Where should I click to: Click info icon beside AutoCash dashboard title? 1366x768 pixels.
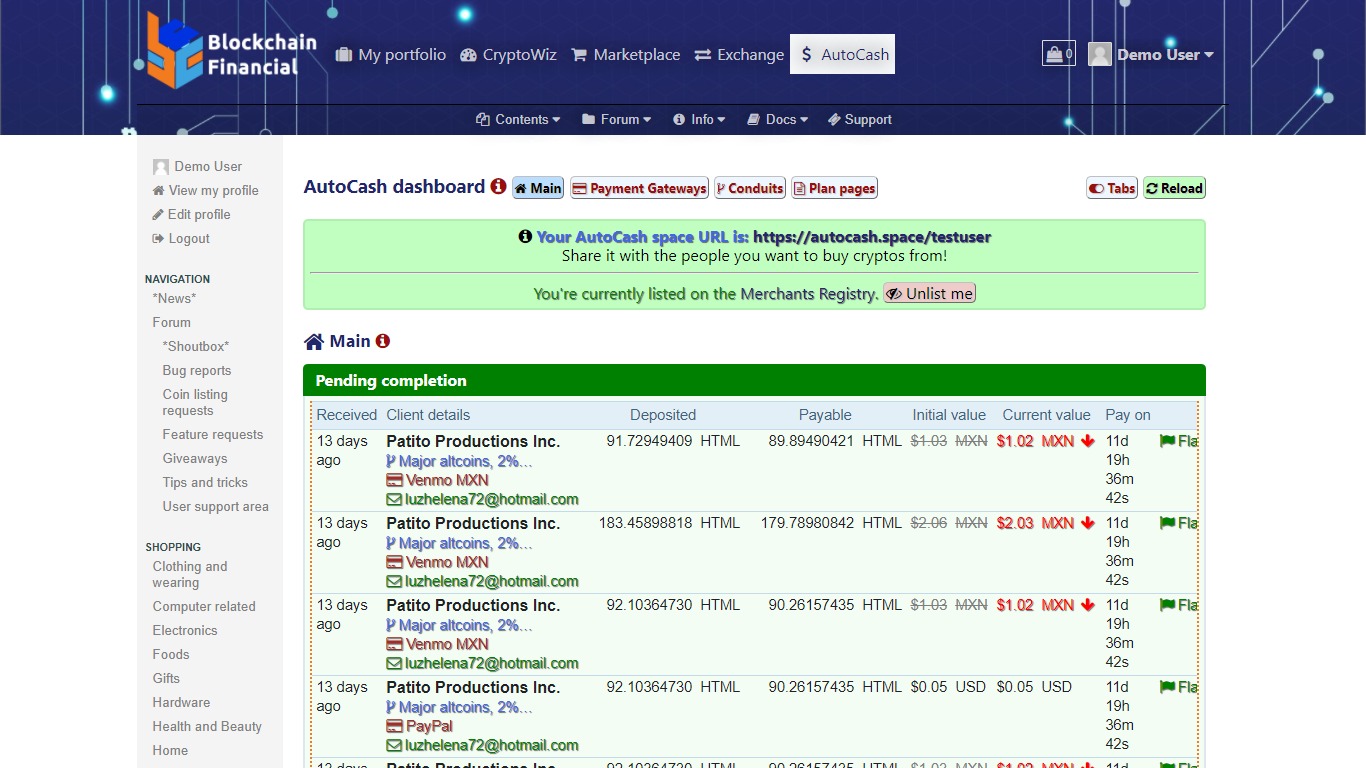pos(498,186)
